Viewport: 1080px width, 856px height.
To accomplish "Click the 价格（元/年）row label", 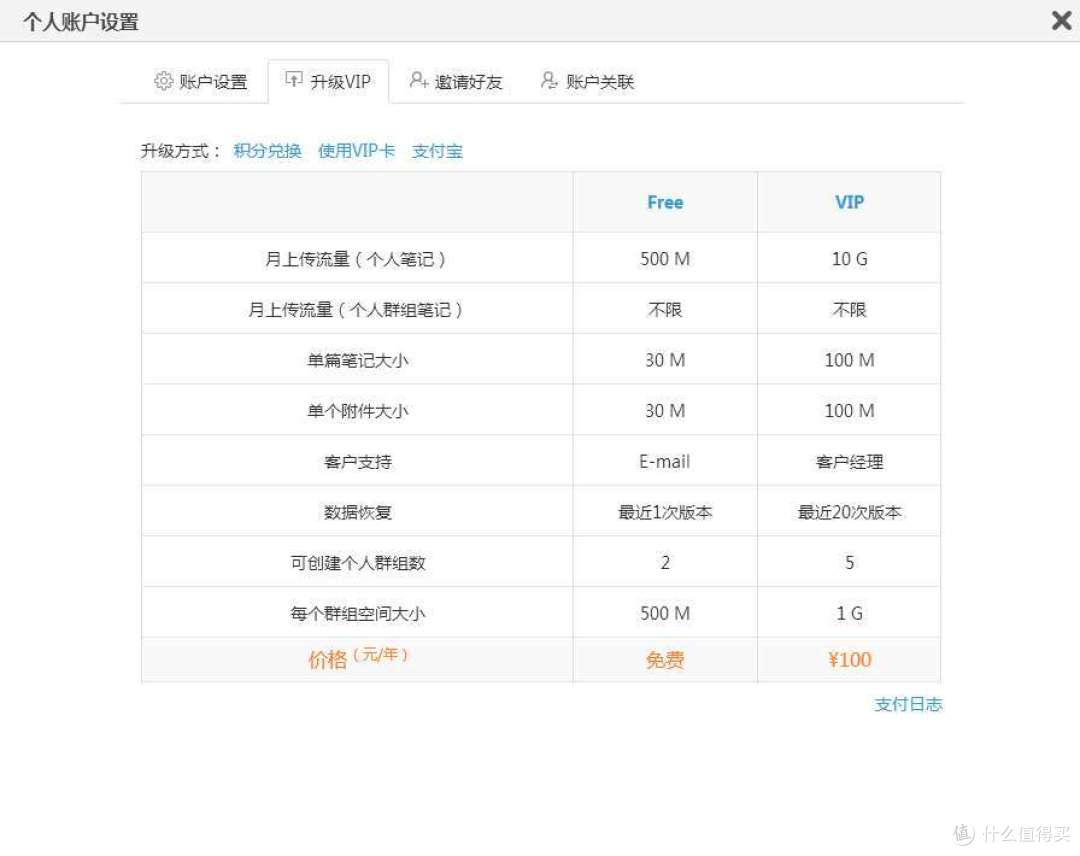I will (x=357, y=658).
